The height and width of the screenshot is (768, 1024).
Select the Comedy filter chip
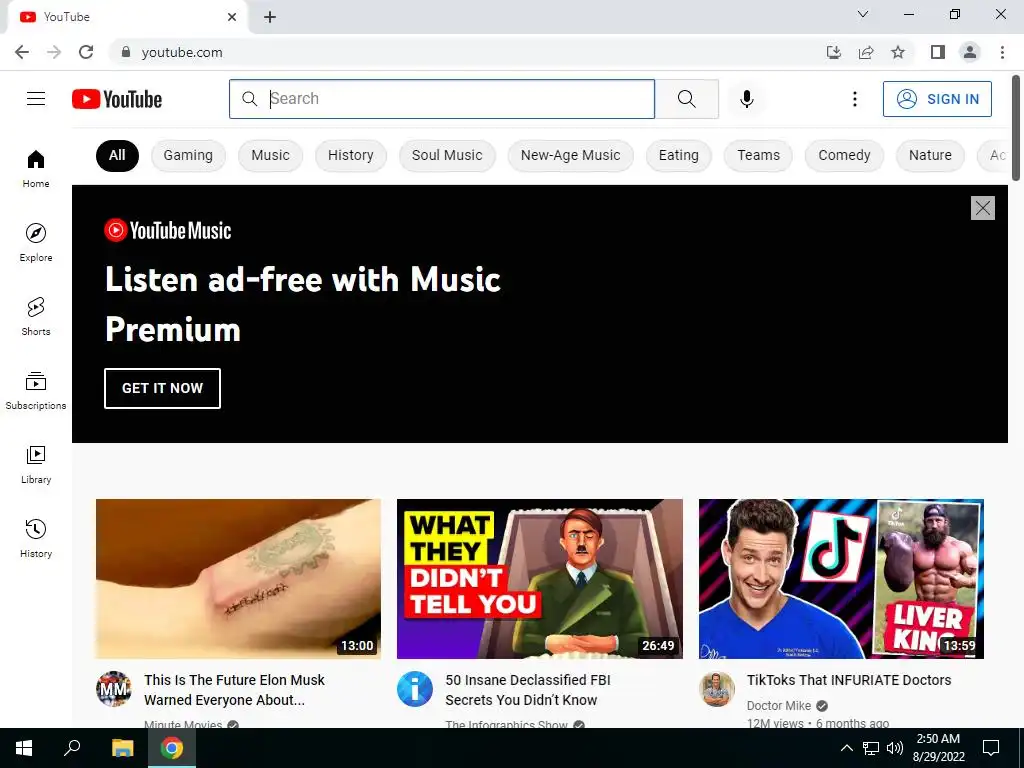(844, 155)
